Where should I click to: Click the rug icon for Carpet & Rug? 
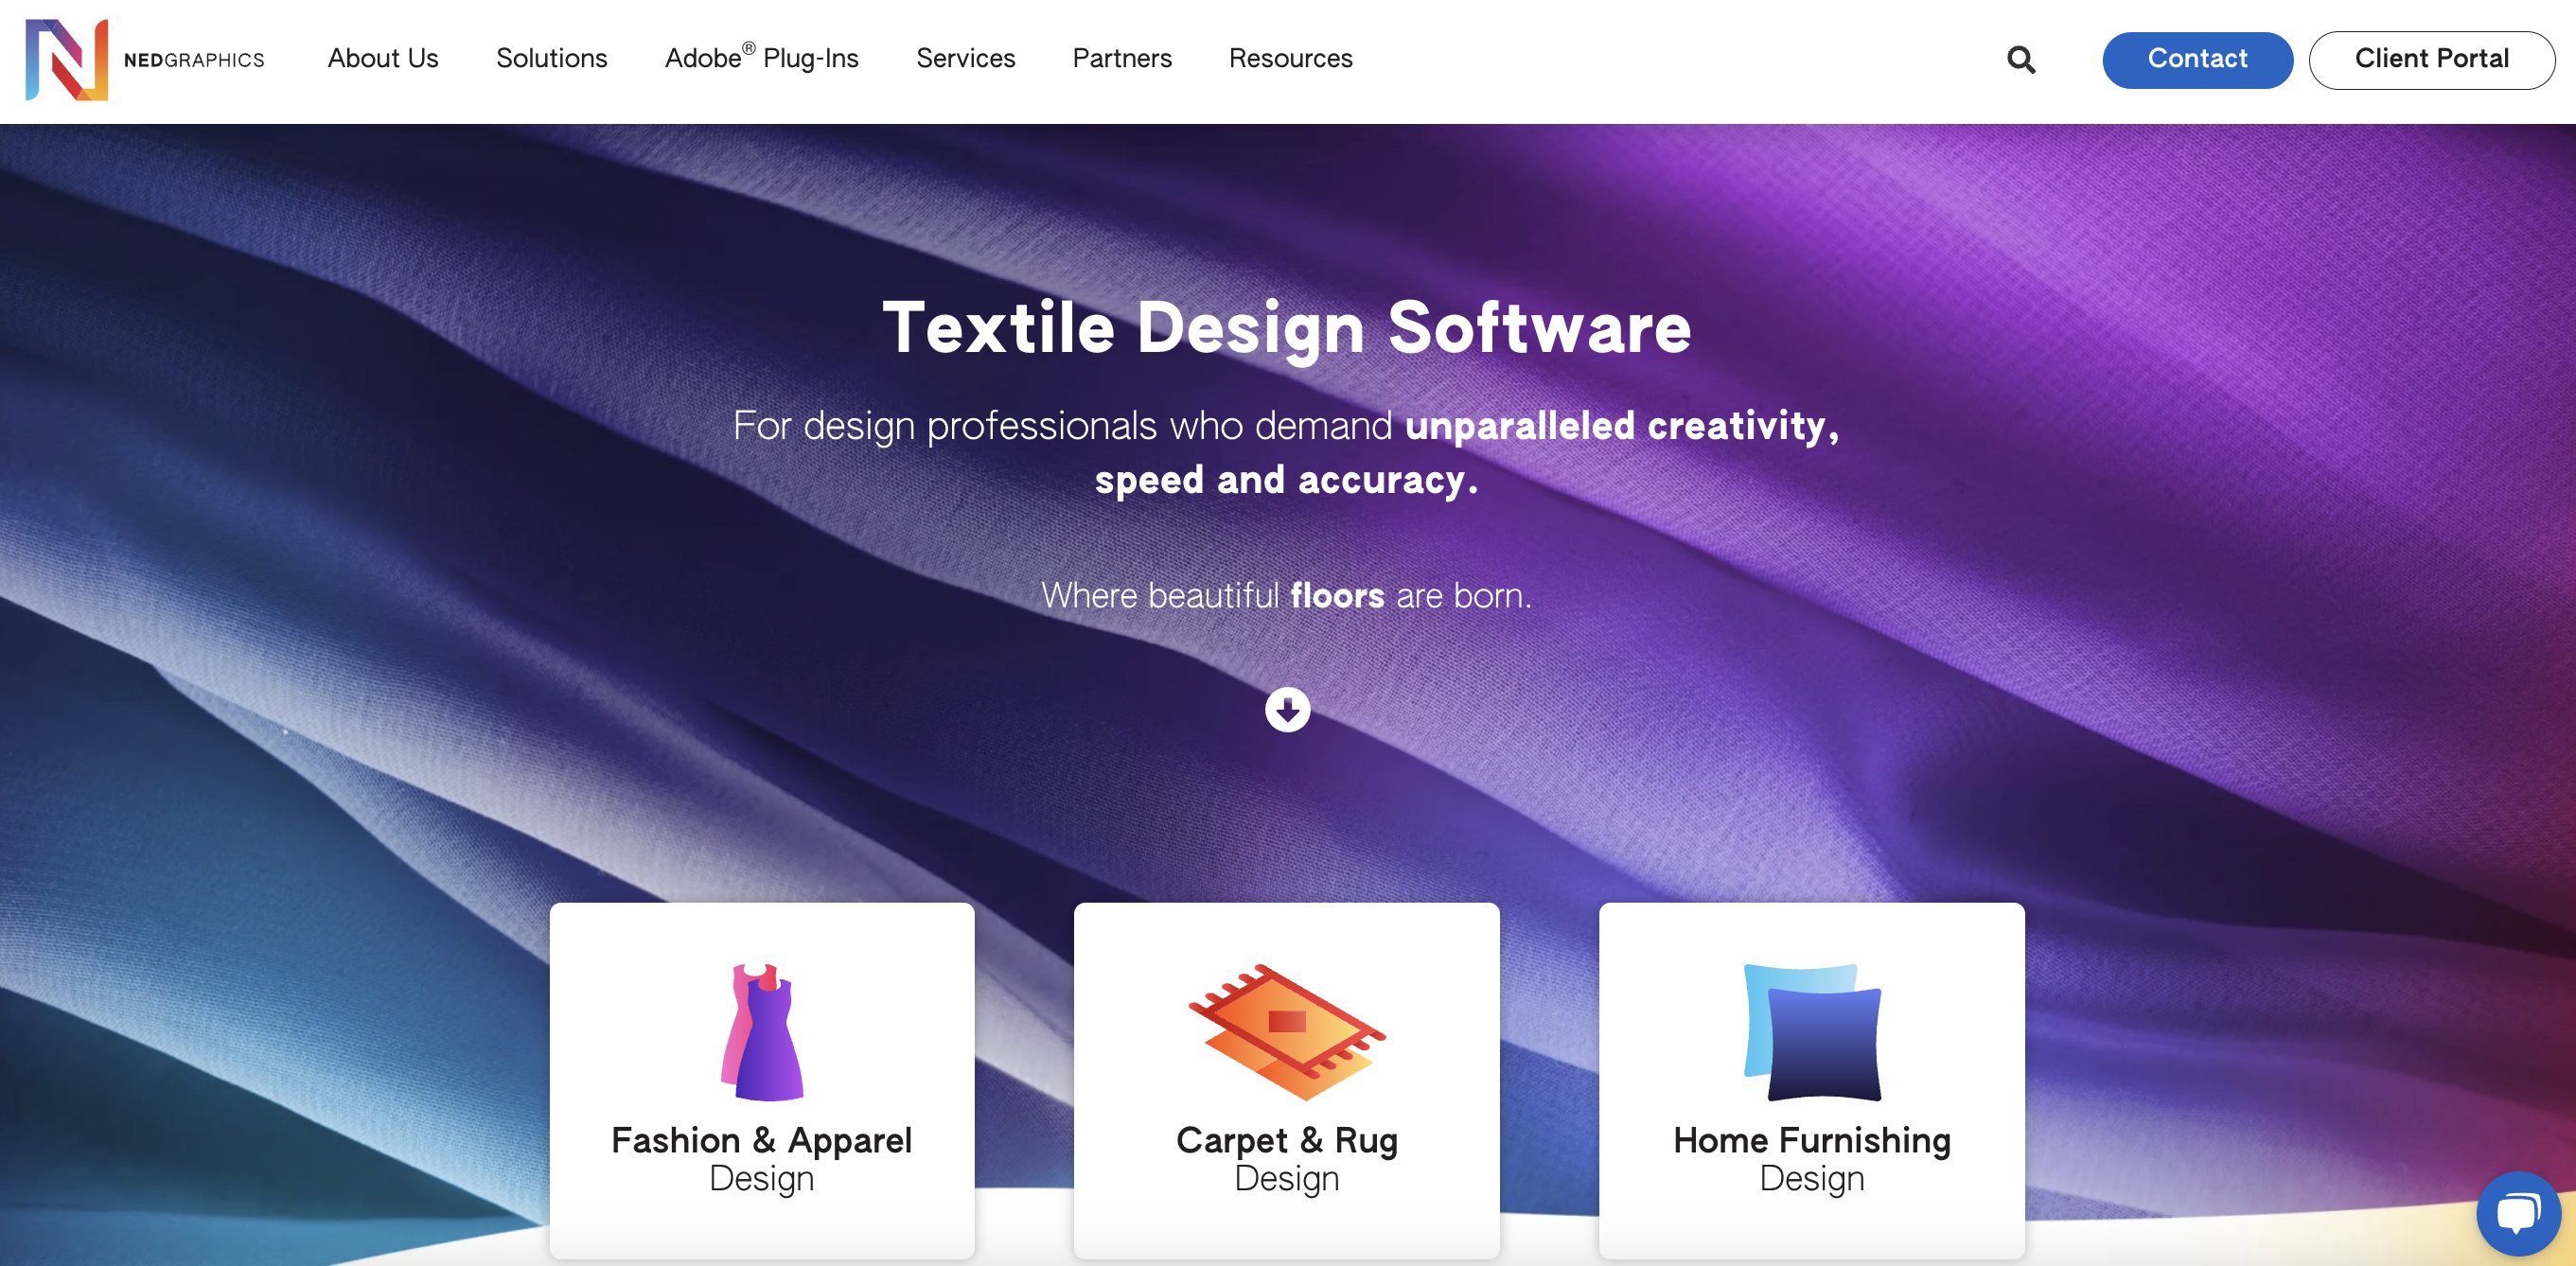click(1287, 1031)
